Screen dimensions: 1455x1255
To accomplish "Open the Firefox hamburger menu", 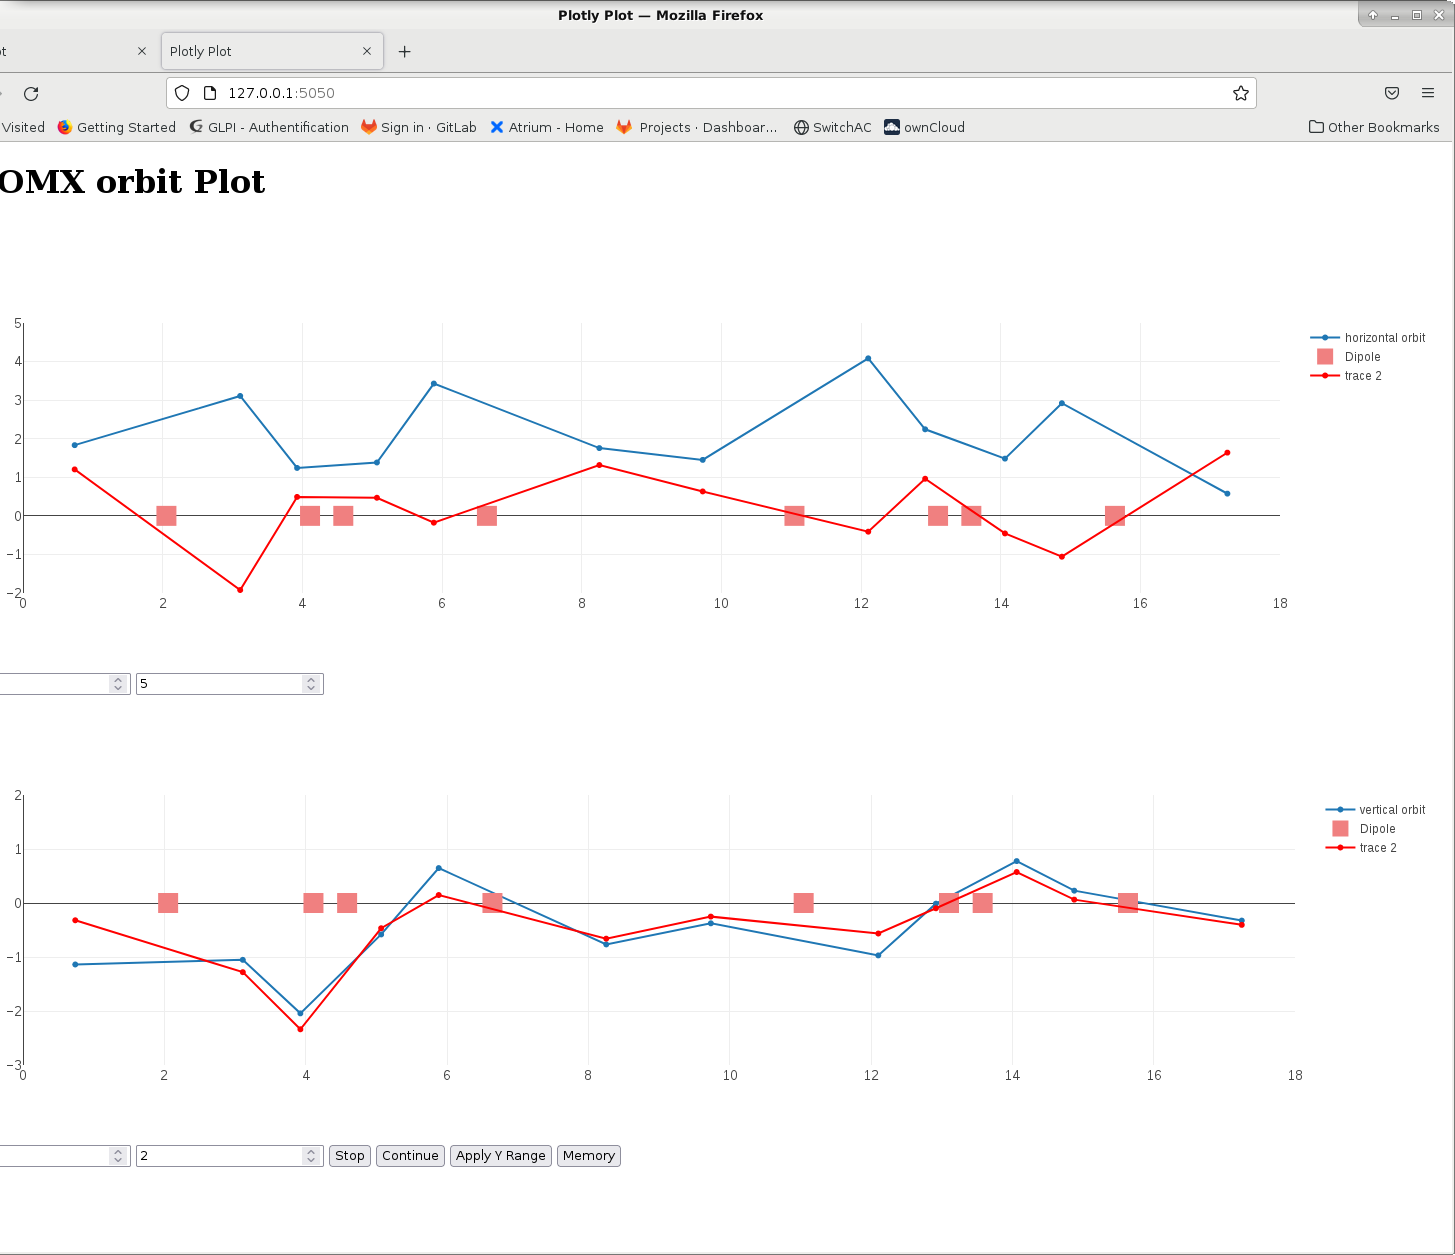I will tap(1427, 93).
